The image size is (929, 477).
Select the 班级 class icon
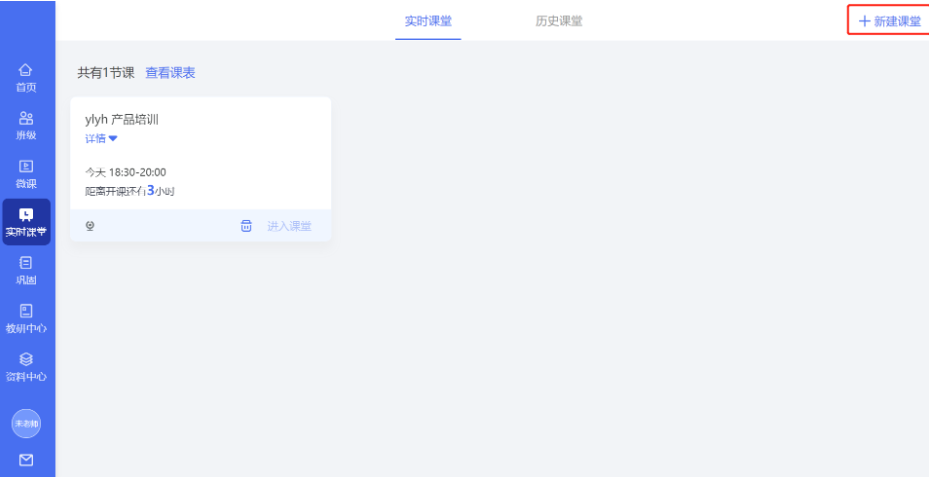tap(26, 119)
